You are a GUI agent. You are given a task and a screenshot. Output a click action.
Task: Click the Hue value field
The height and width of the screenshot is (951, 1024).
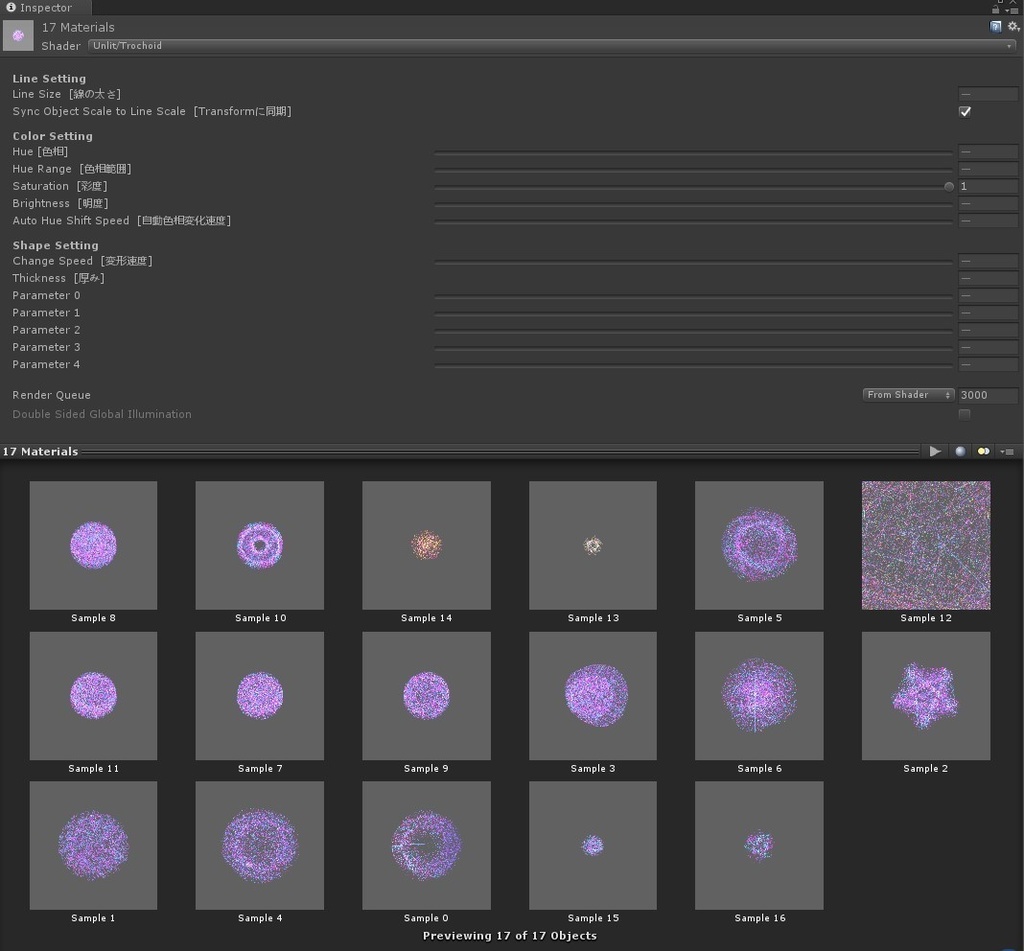[987, 152]
